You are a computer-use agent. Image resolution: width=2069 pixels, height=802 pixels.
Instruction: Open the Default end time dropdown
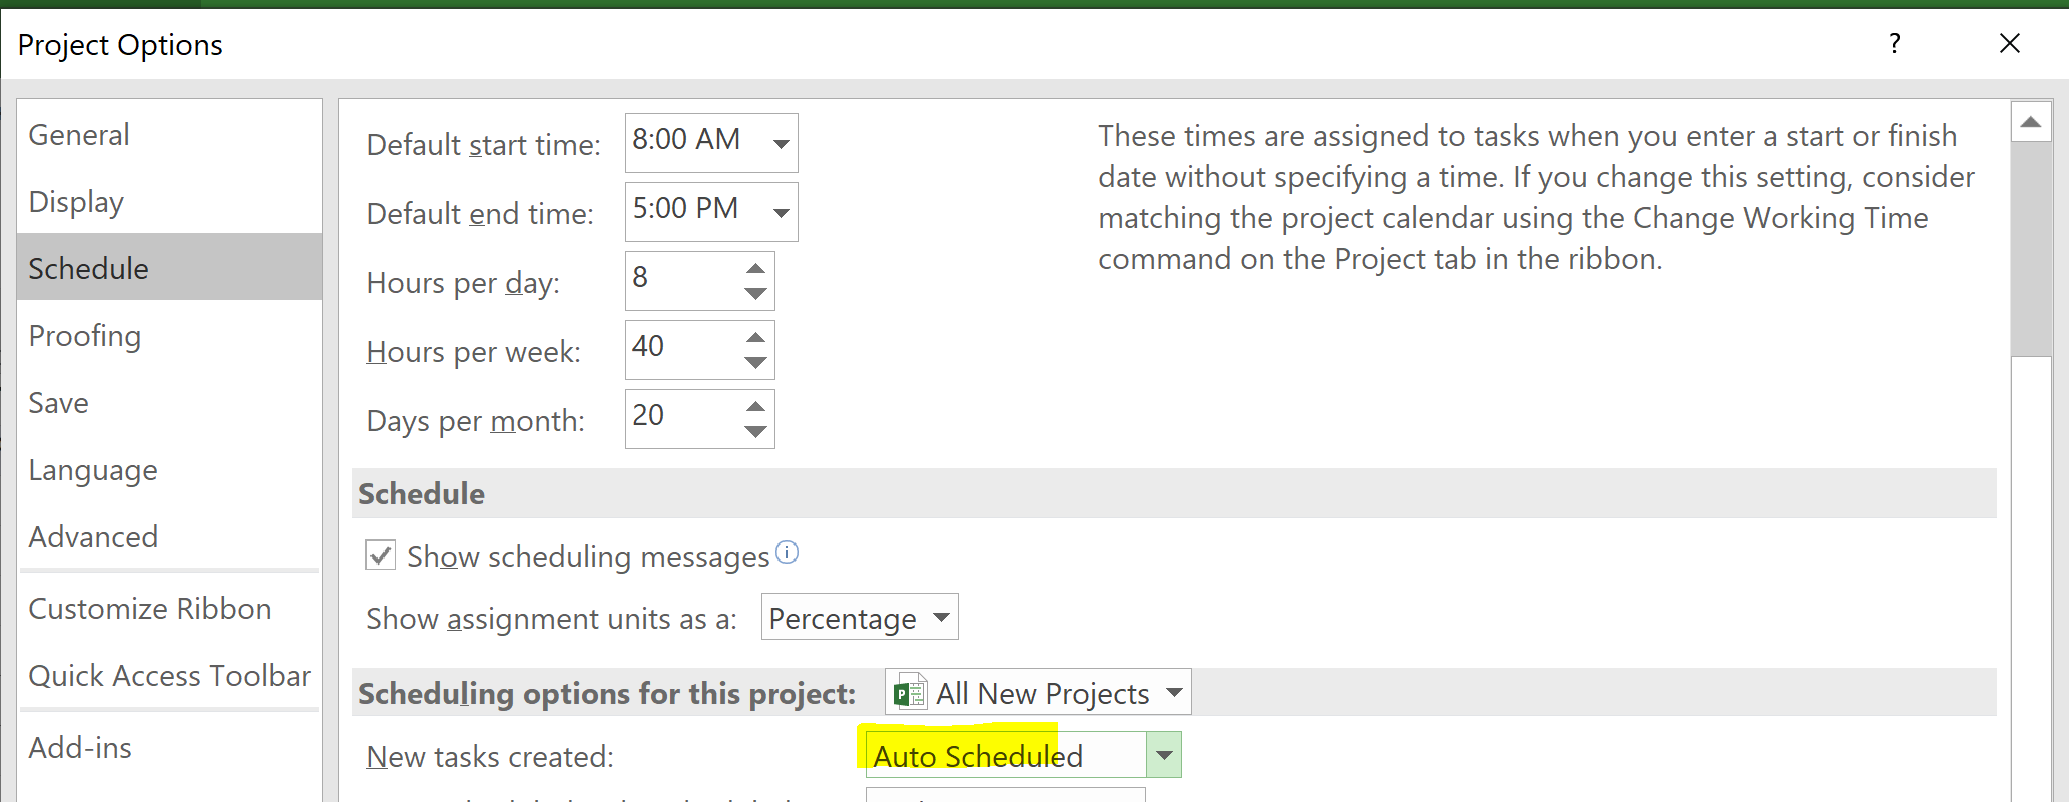pos(781,212)
